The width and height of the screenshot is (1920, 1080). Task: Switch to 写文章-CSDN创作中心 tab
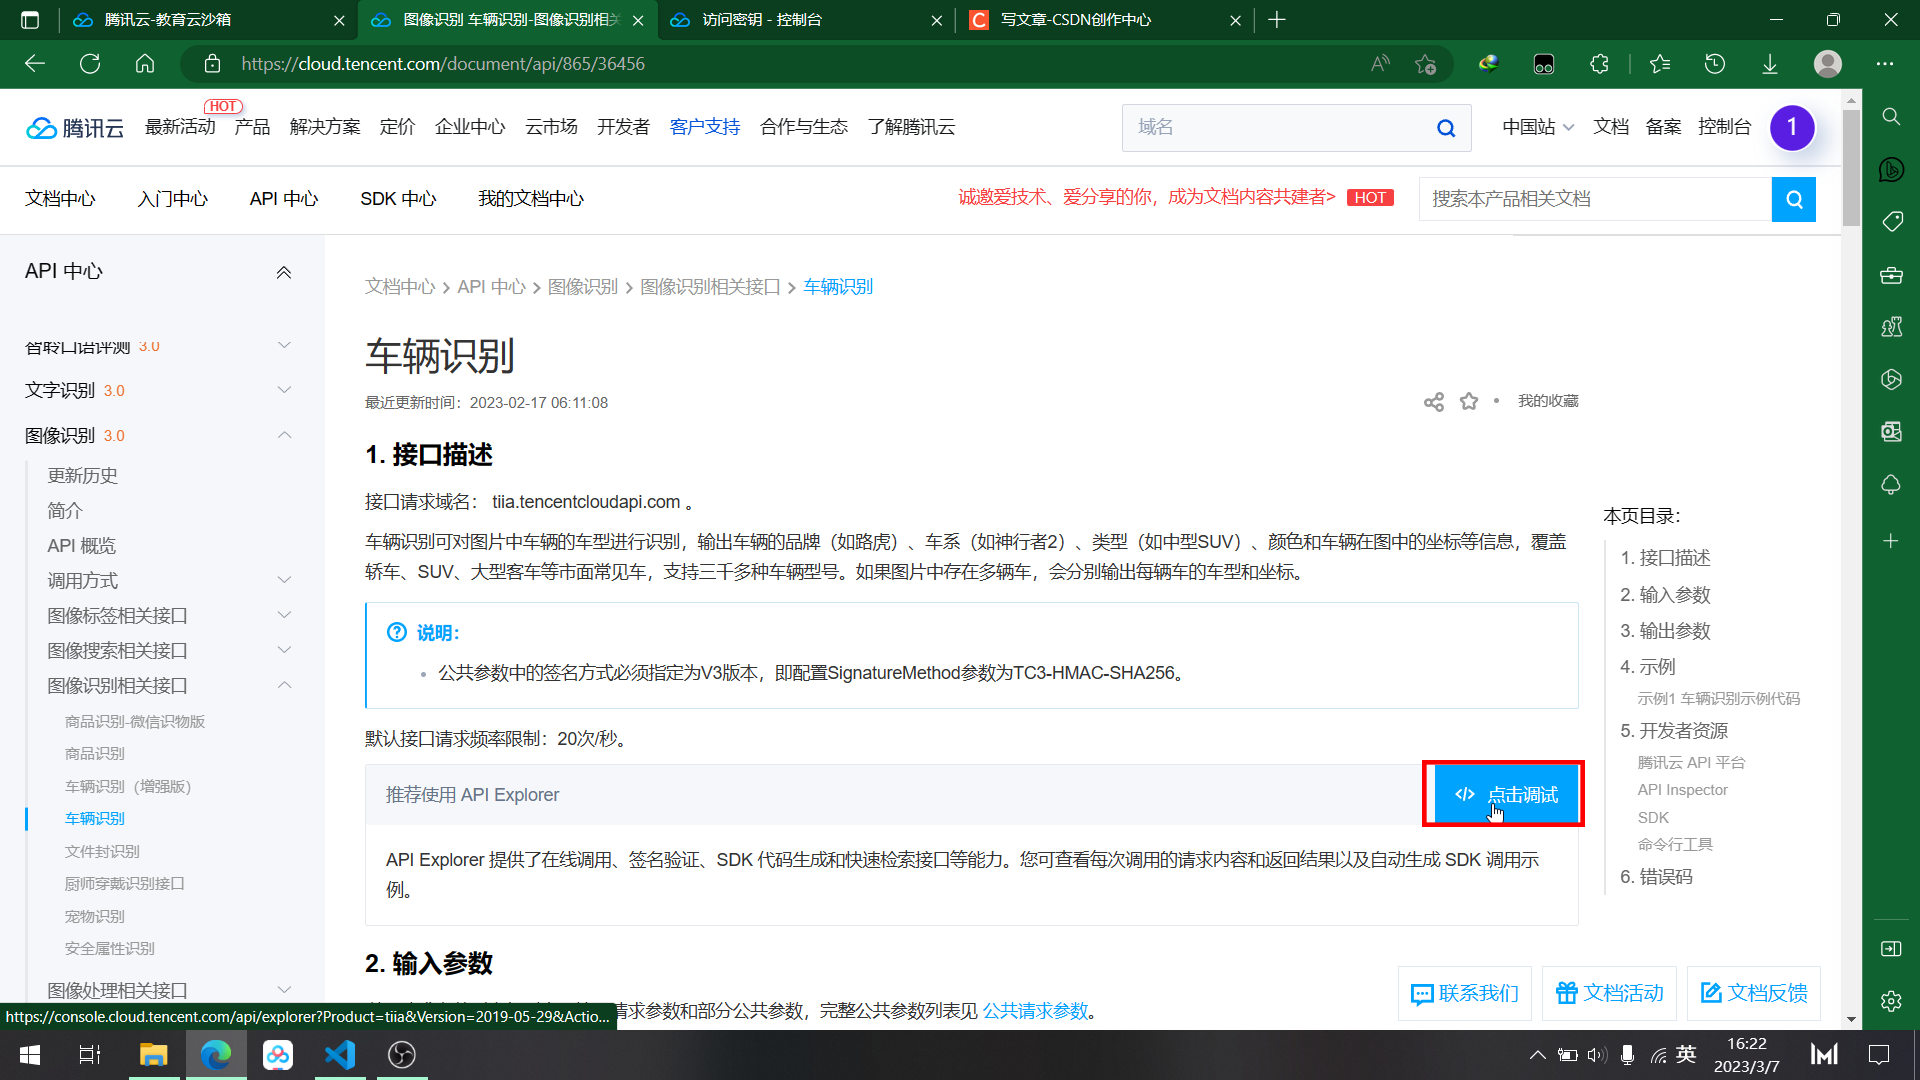click(1105, 20)
